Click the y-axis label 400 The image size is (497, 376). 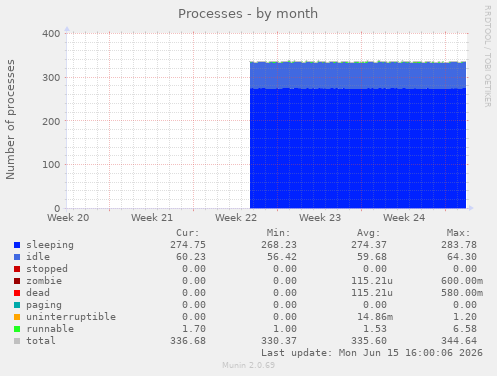(x=51, y=34)
